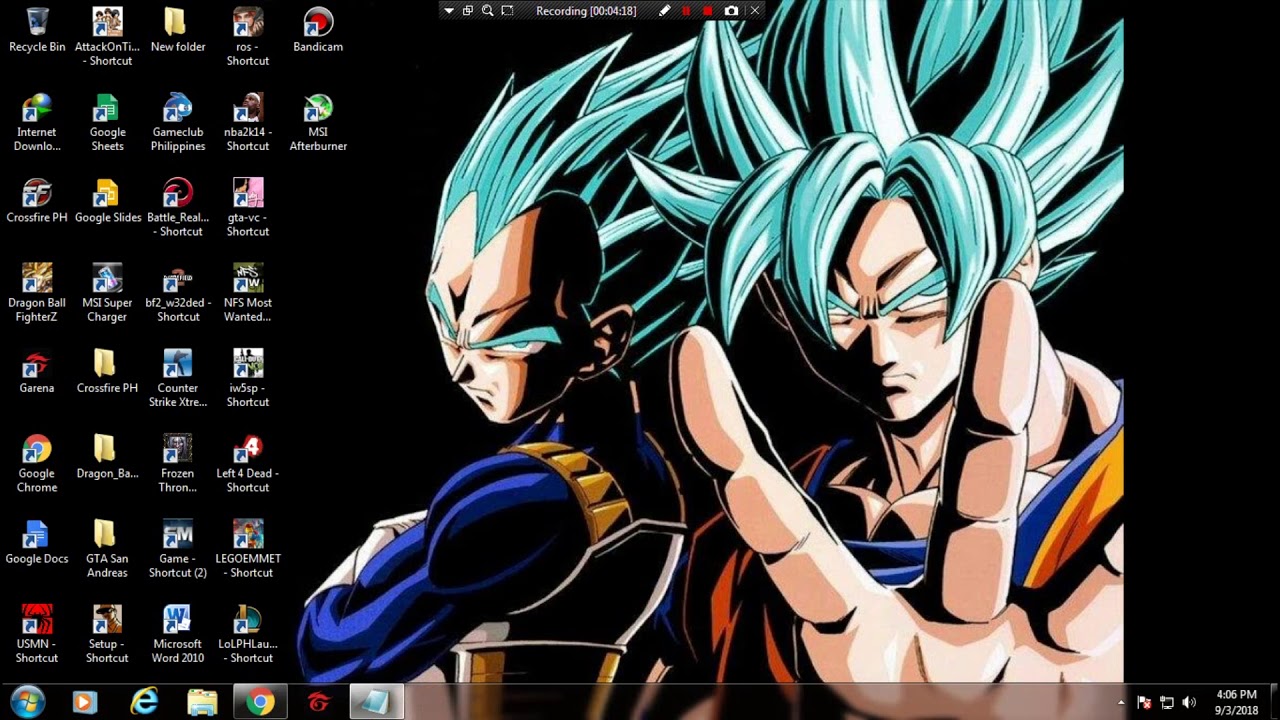
Task: Select the Microsoft Word 2010 icon
Action: click(x=178, y=634)
